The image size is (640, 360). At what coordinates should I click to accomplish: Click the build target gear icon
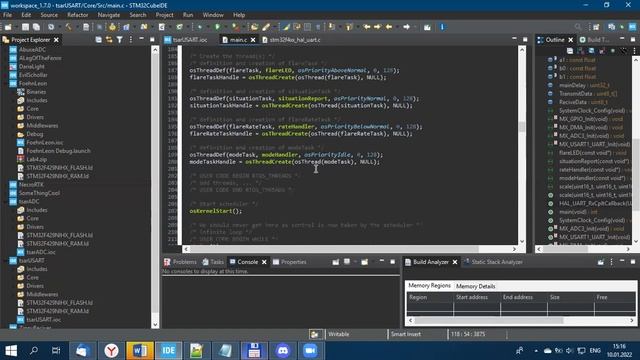[x=51, y=27]
